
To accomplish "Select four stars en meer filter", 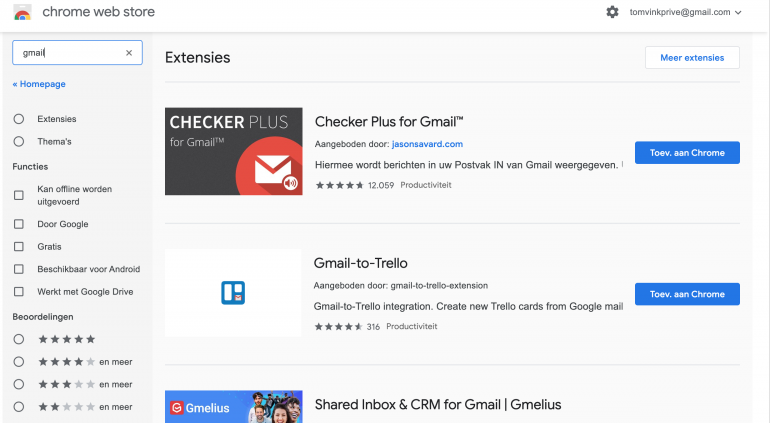I will point(19,362).
